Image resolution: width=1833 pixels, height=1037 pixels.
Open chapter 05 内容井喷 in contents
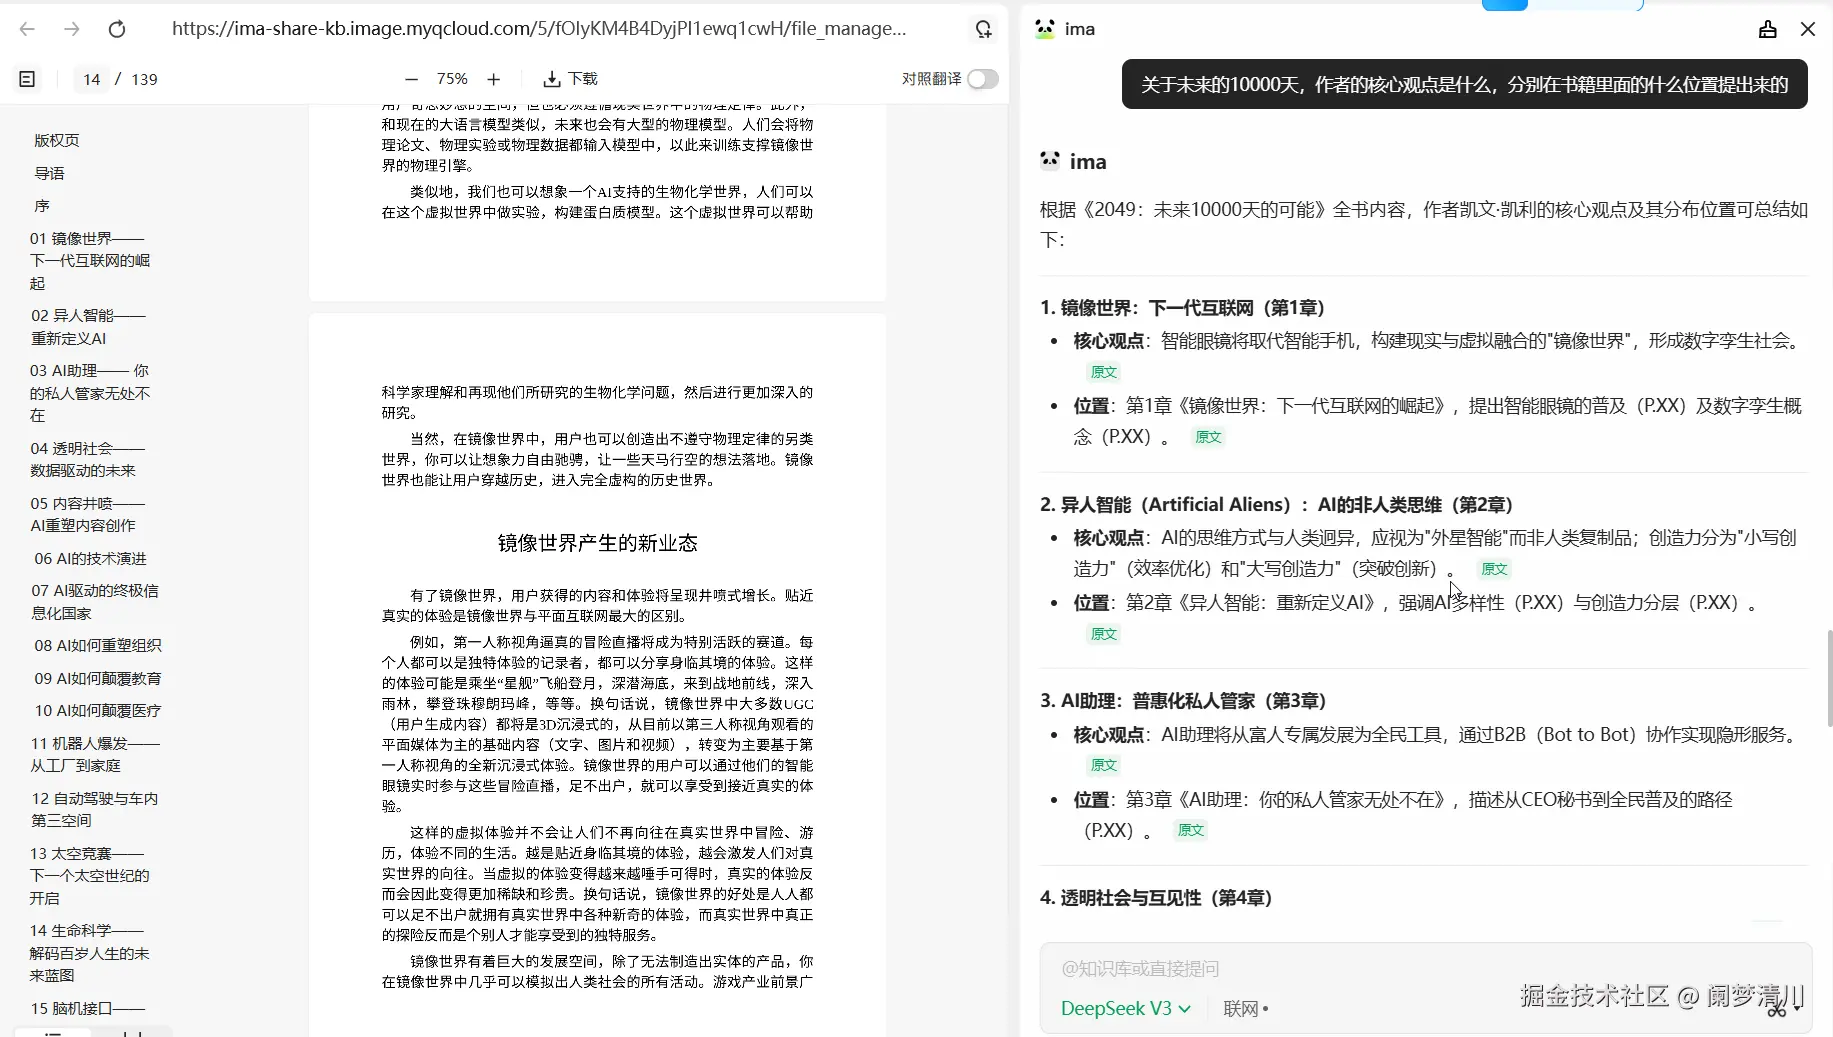(x=88, y=514)
